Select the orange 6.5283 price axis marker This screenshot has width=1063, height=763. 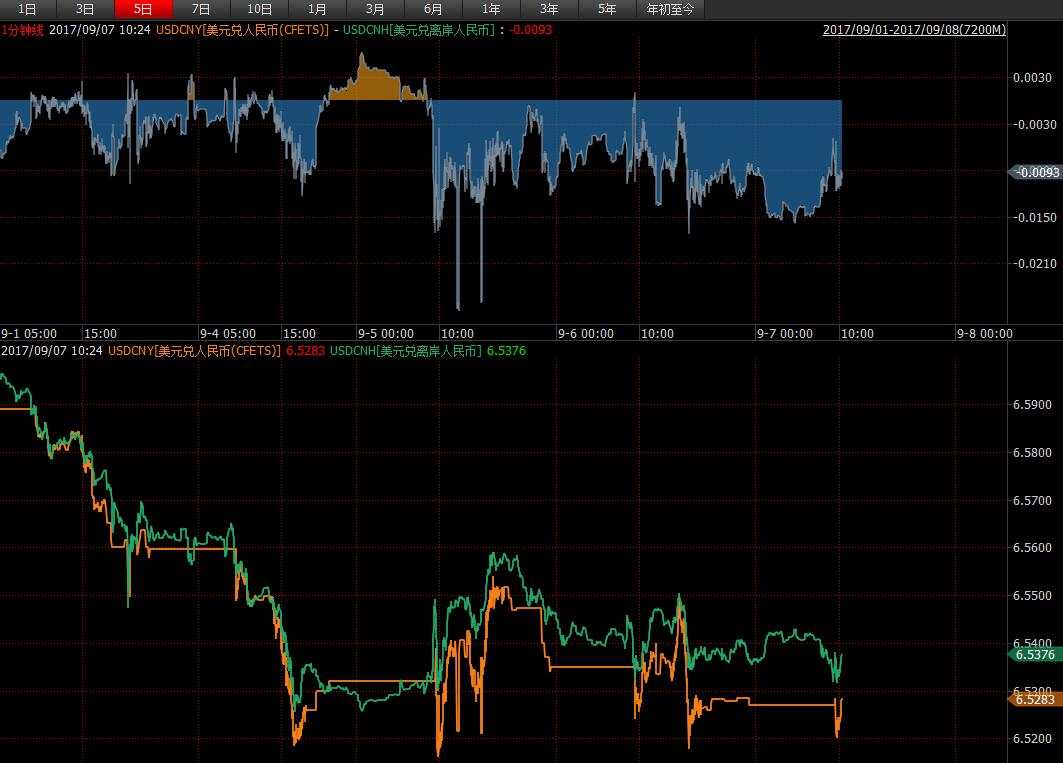click(1033, 699)
